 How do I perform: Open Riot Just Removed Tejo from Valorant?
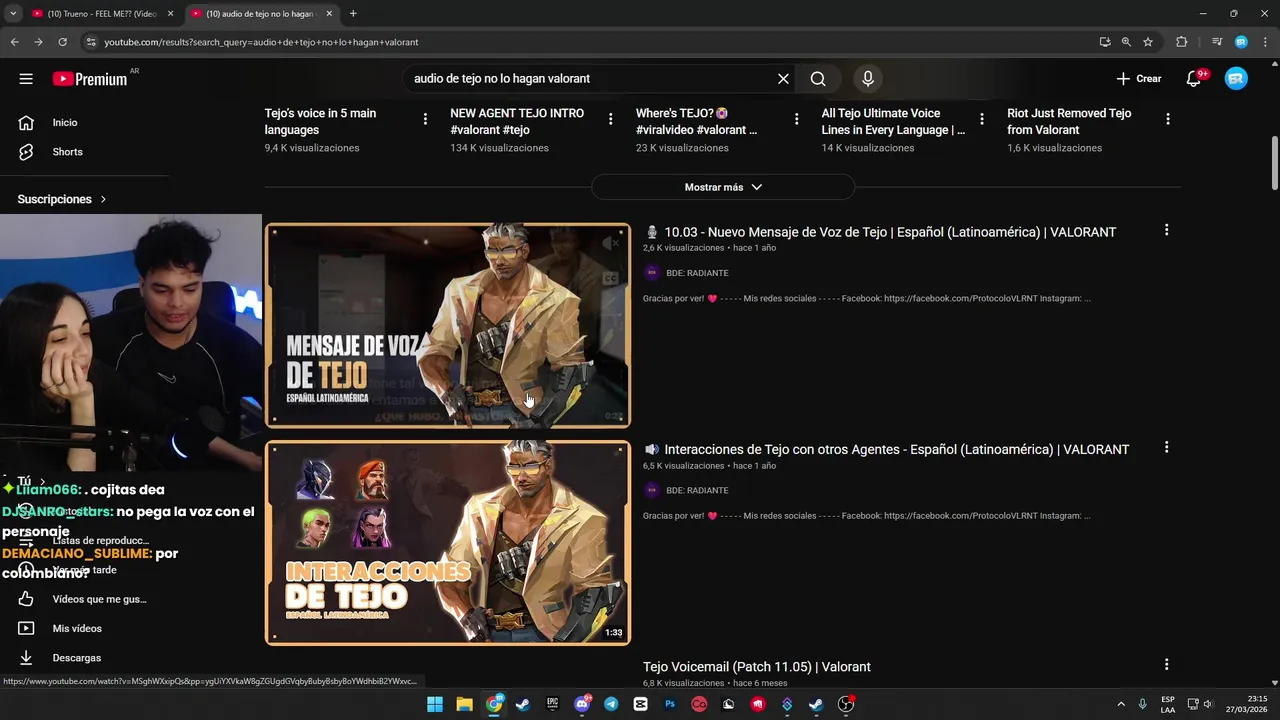pyautogui.click(x=1069, y=122)
